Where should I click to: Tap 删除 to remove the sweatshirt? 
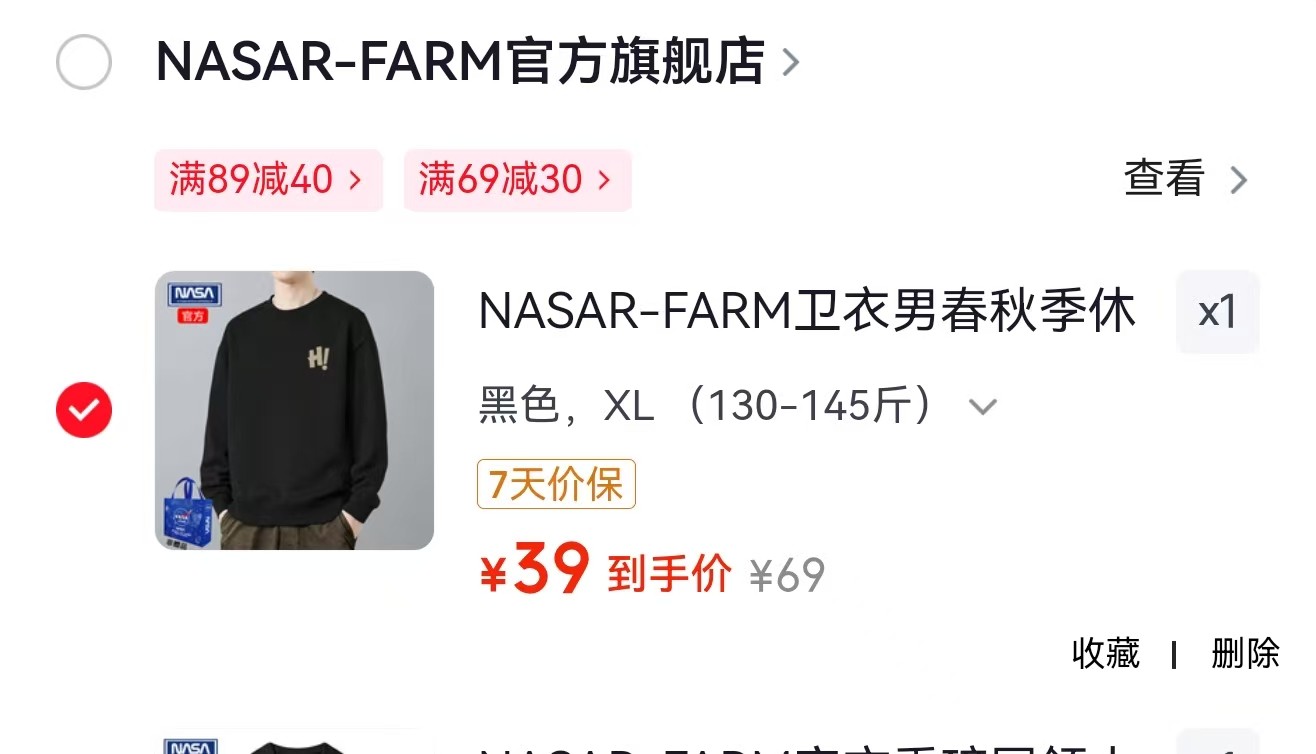click(1245, 653)
